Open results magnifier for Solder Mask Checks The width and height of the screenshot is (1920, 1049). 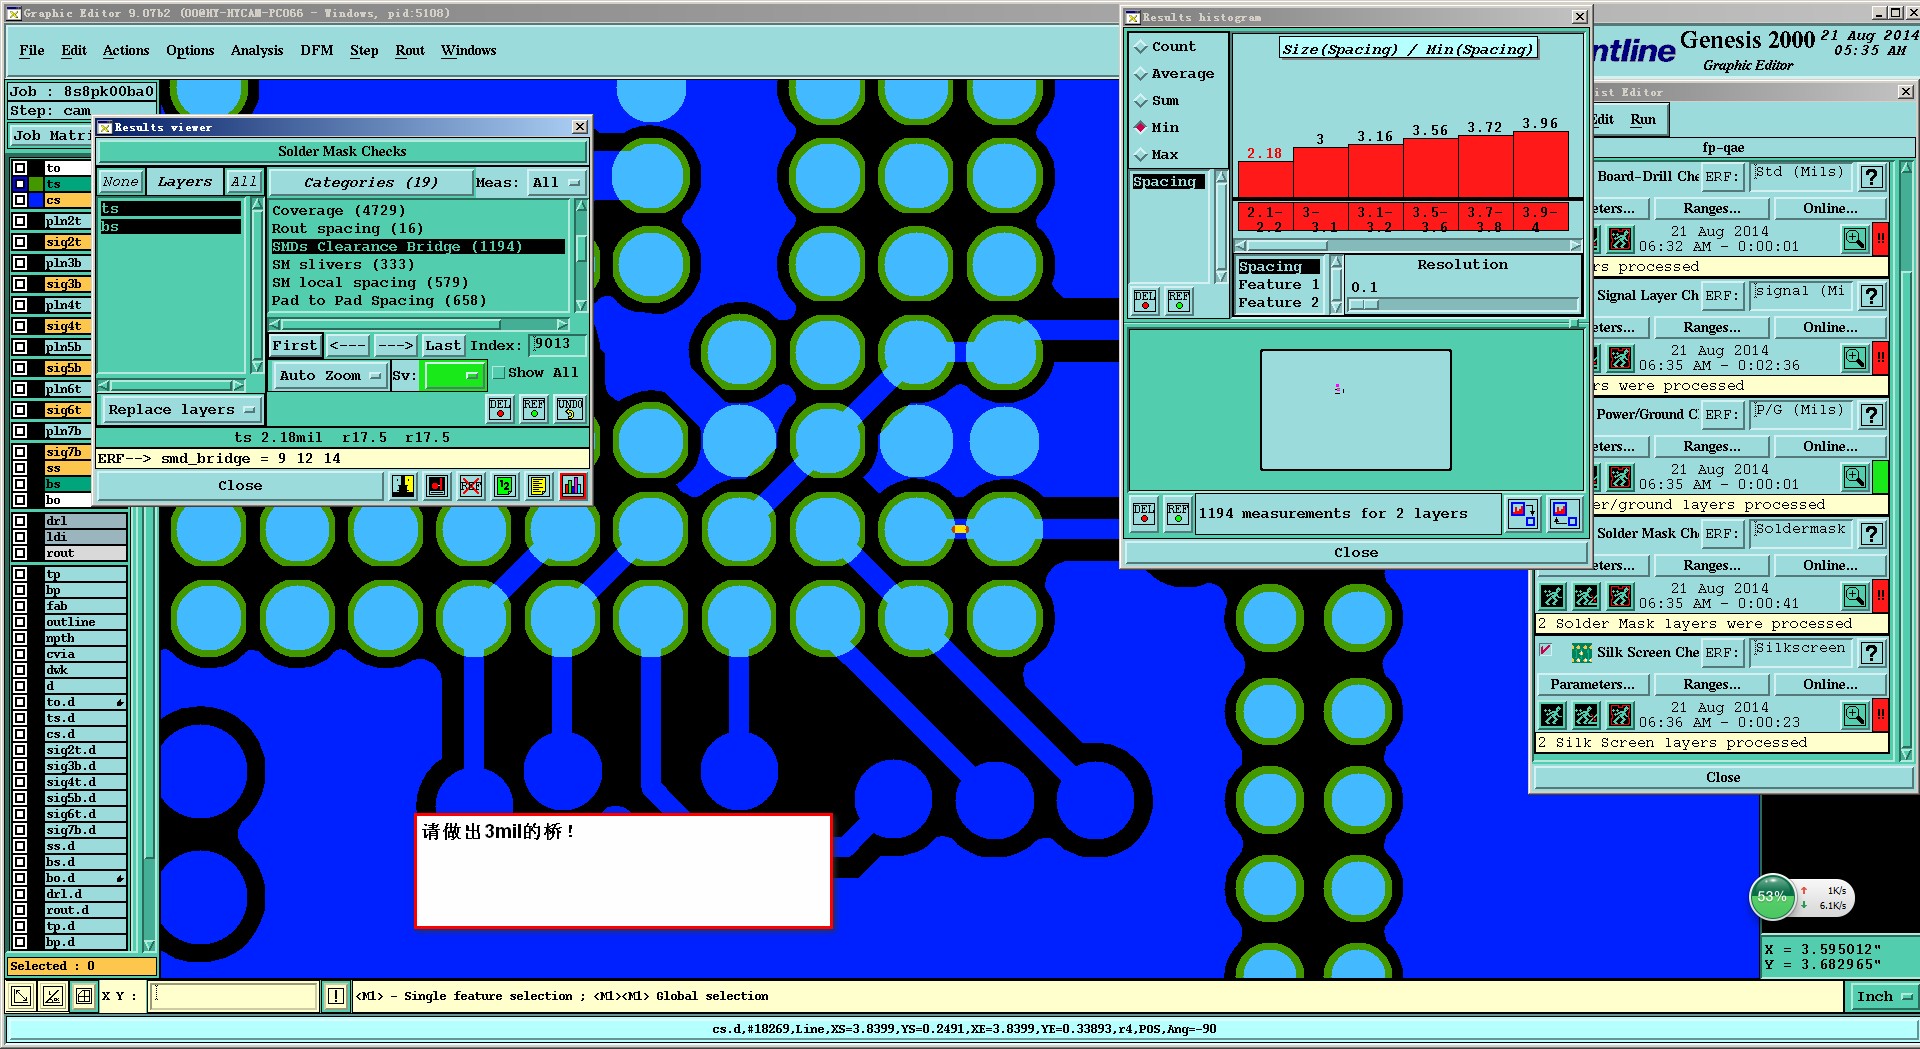pos(1855,596)
